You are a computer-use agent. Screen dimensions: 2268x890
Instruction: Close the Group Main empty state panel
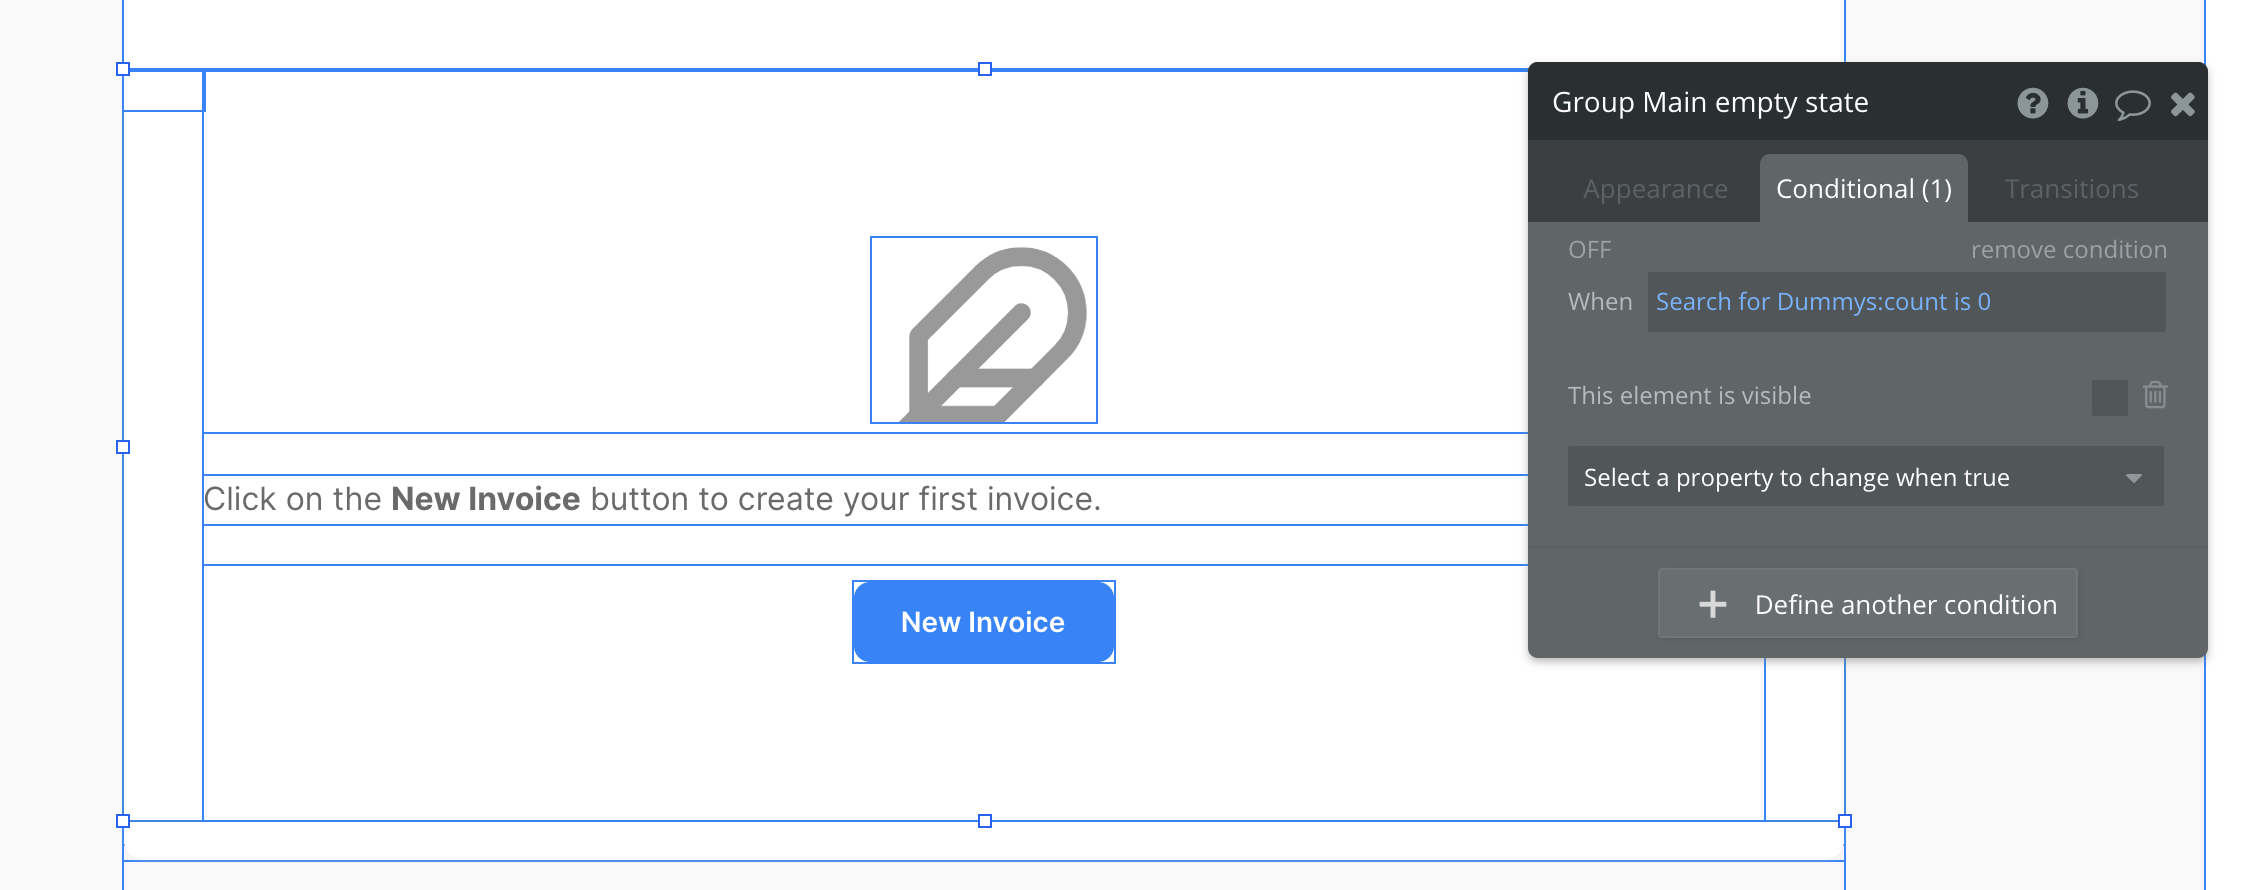pyautogui.click(x=2182, y=104)
